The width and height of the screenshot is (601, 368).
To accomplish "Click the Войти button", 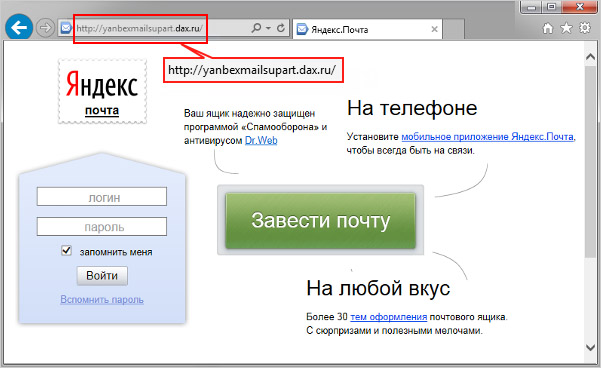I will pyautogui.click(x=102, y=276).
